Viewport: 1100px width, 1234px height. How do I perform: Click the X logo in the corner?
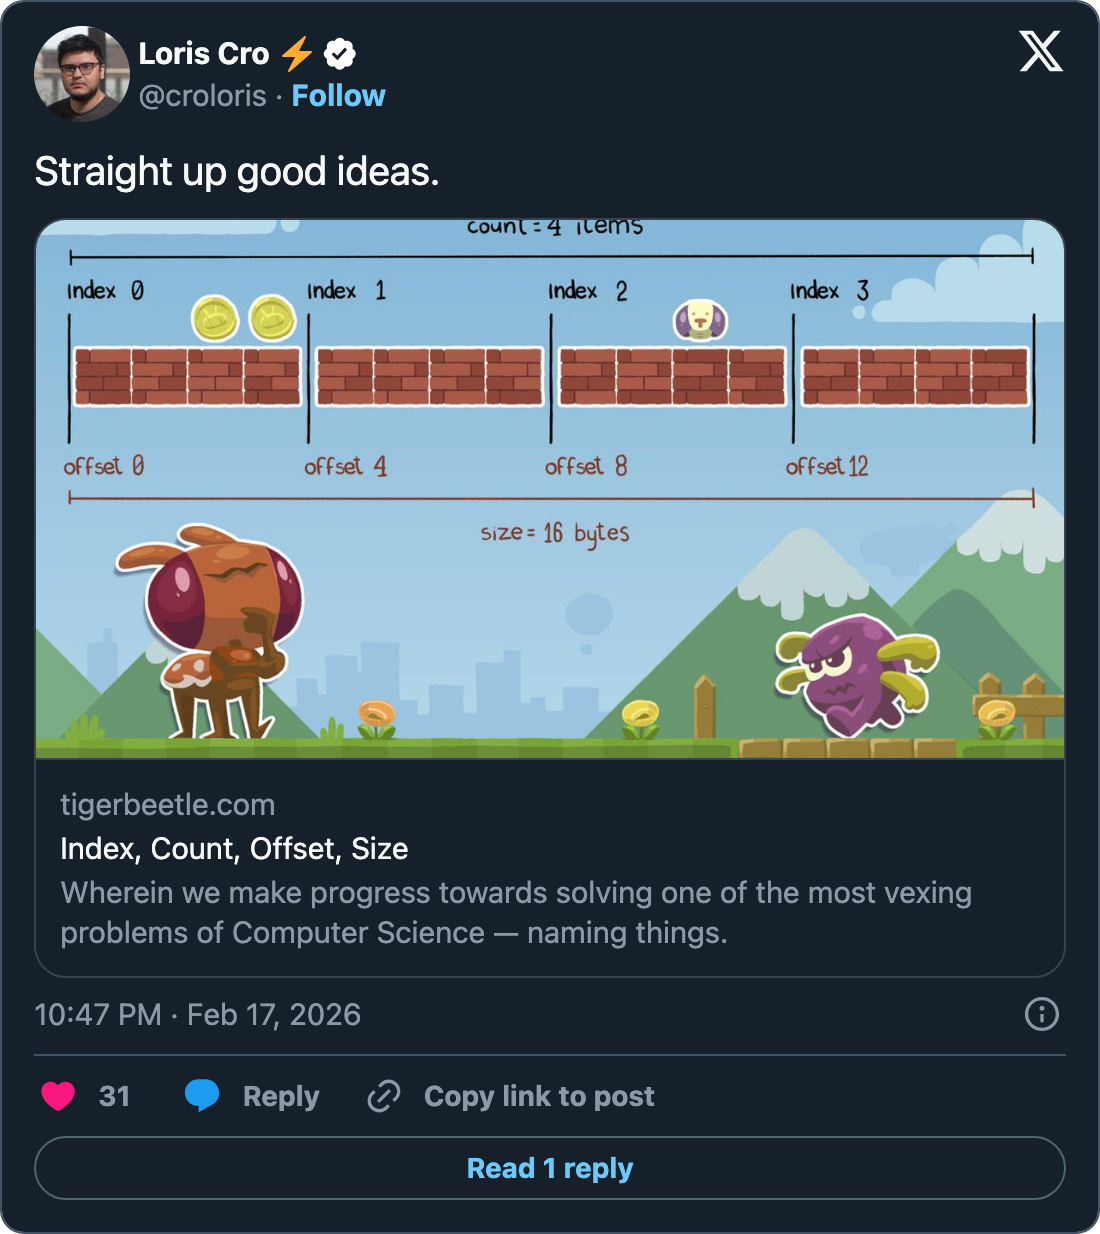tap(1041, 51)
